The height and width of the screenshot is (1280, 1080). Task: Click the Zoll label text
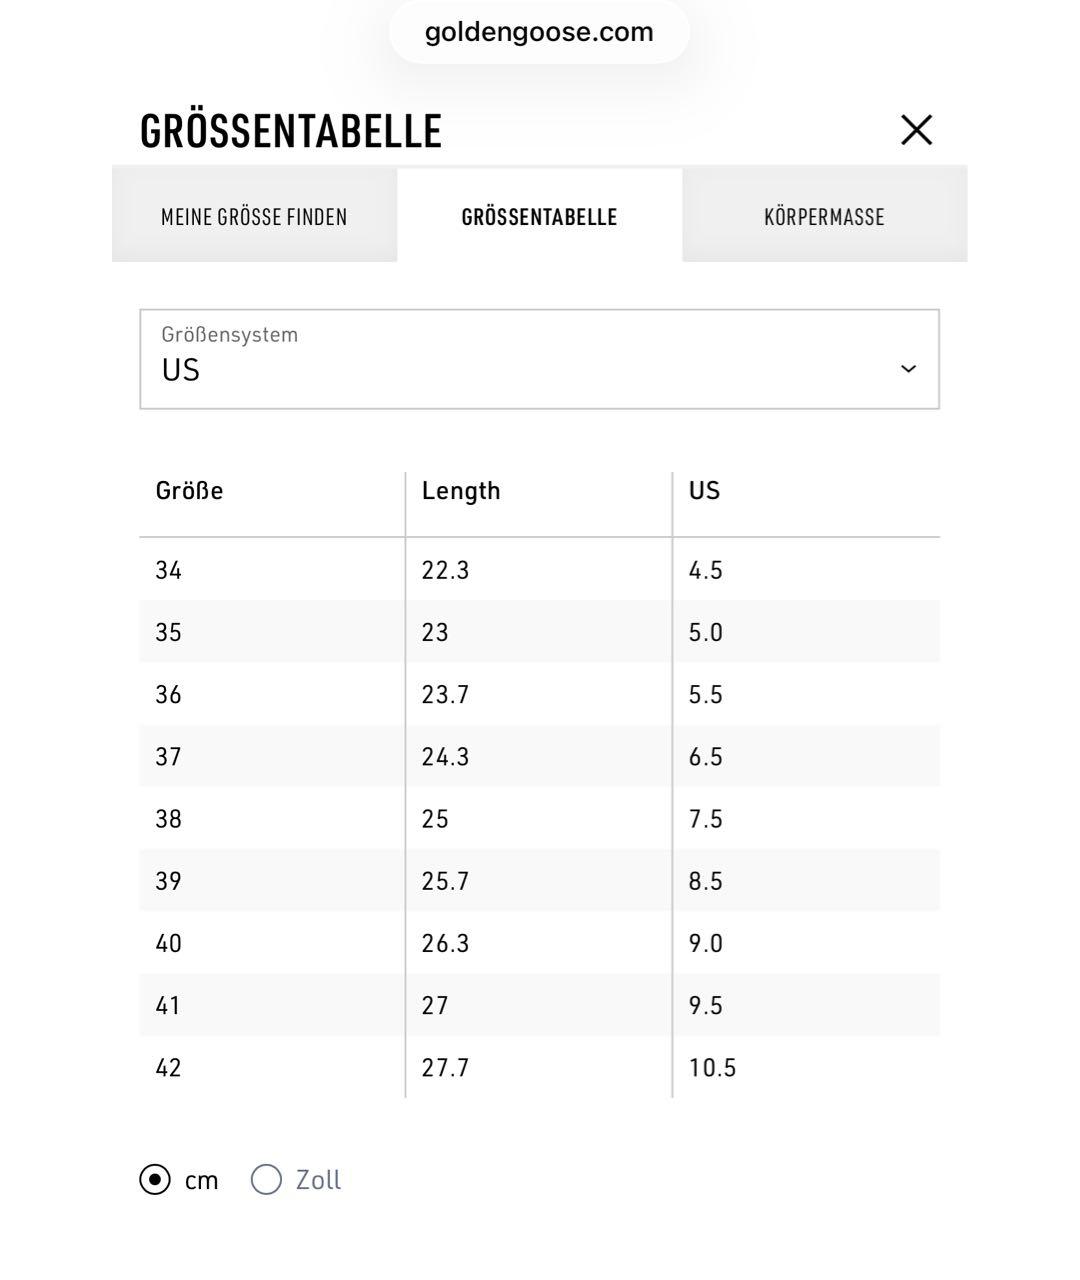tap(318, 1180)
